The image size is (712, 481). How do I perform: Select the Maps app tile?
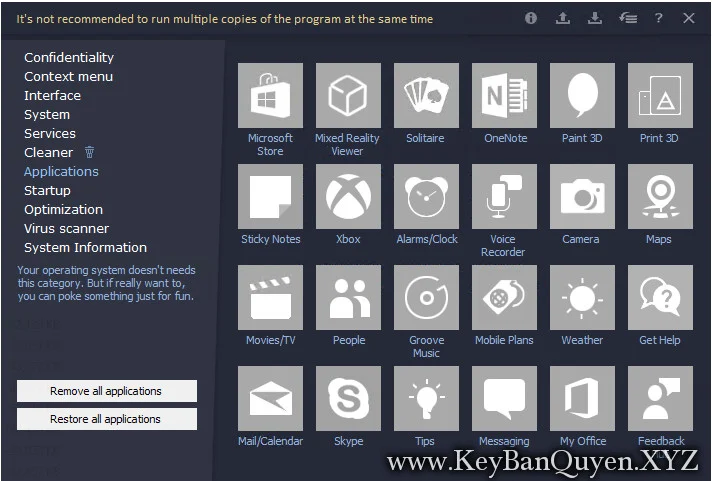point(660,196)
